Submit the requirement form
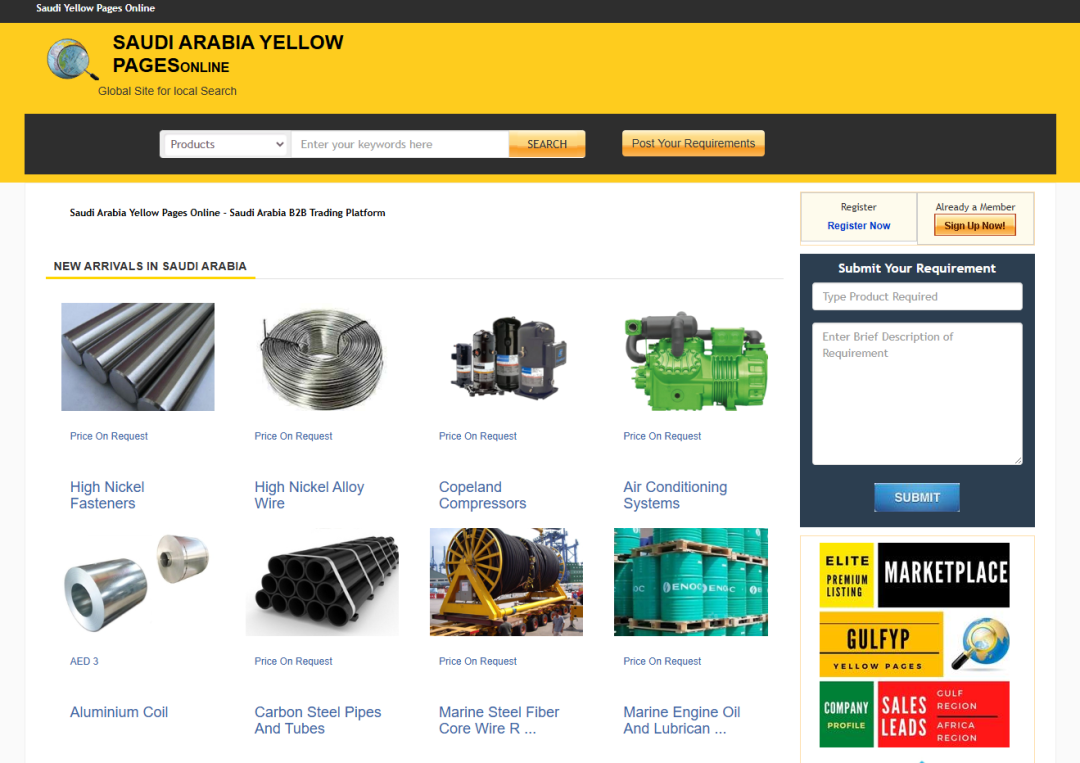This screenshot has width=1080, height=763. pos(917,497)
